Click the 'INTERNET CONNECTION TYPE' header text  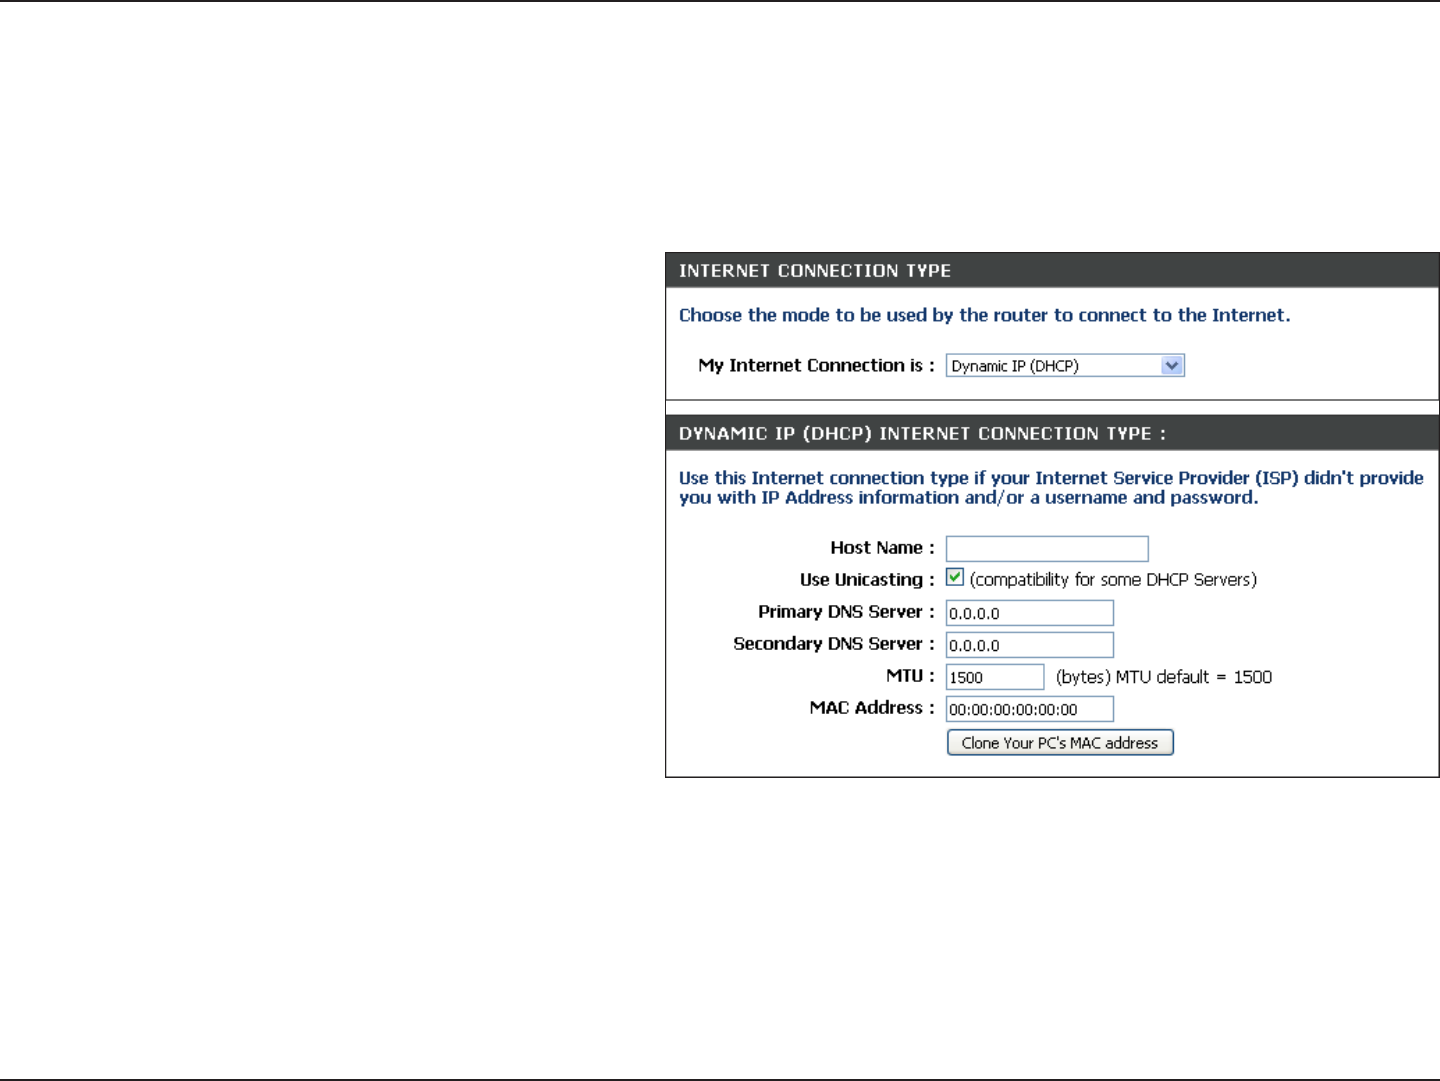pyautogui.click(x=815, y=271)
